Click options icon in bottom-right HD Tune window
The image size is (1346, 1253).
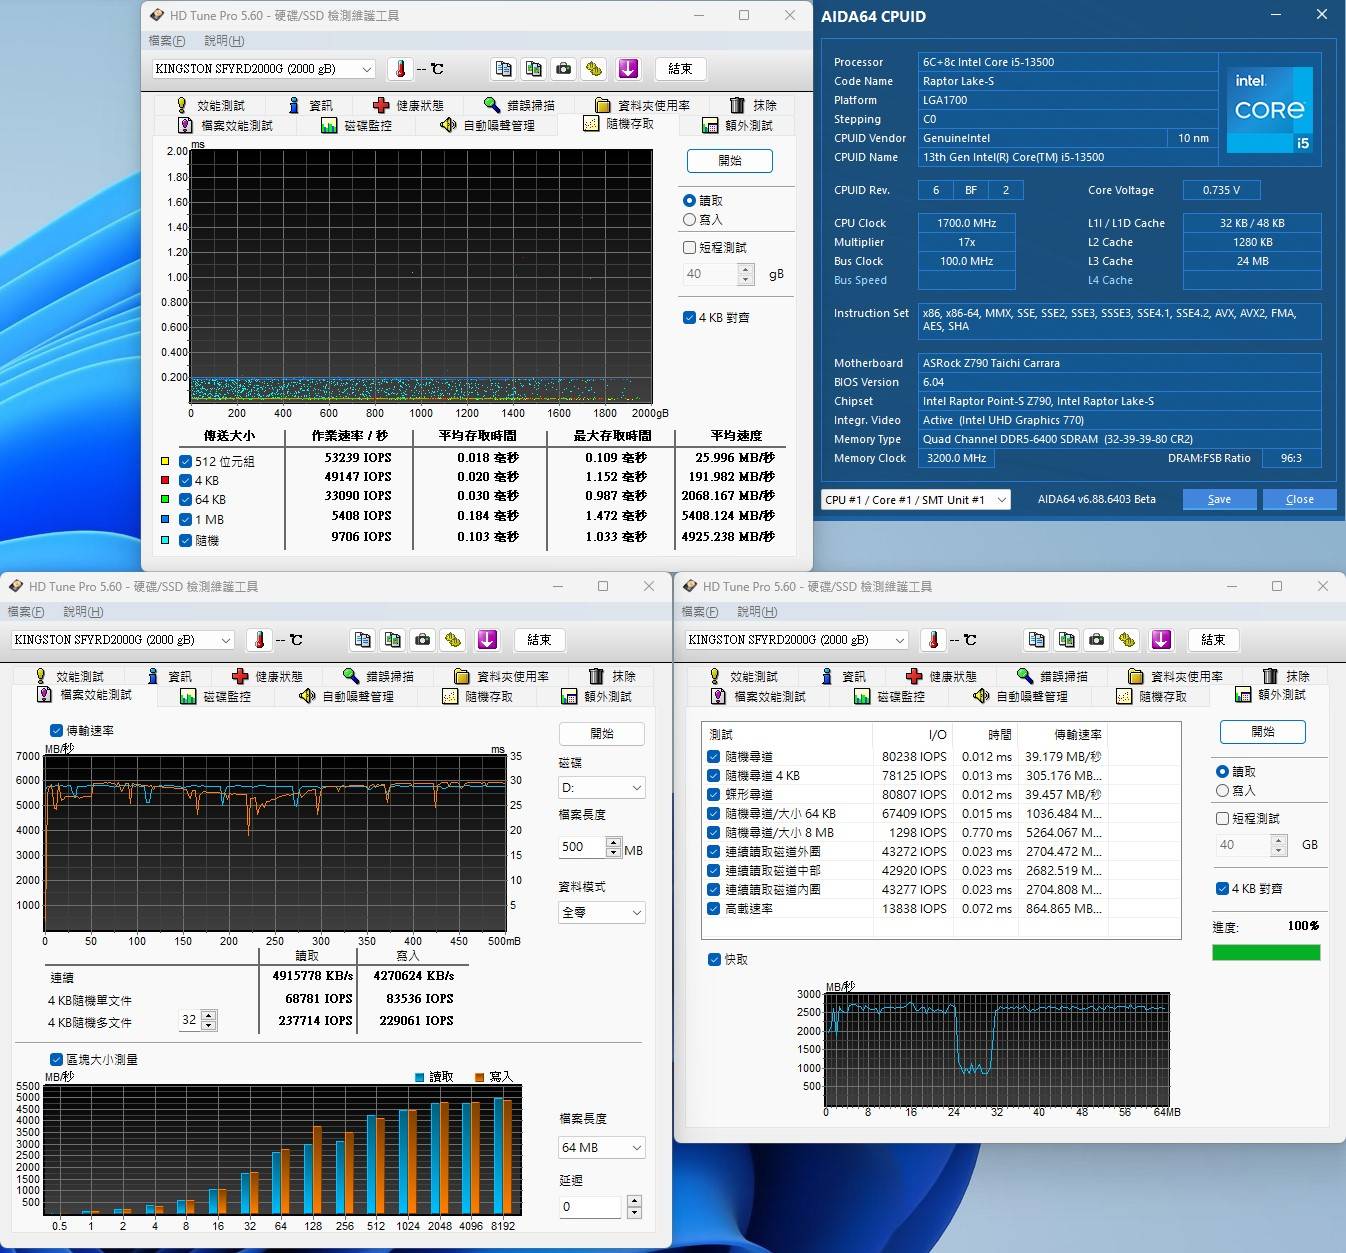click(x=1127, y=640)
